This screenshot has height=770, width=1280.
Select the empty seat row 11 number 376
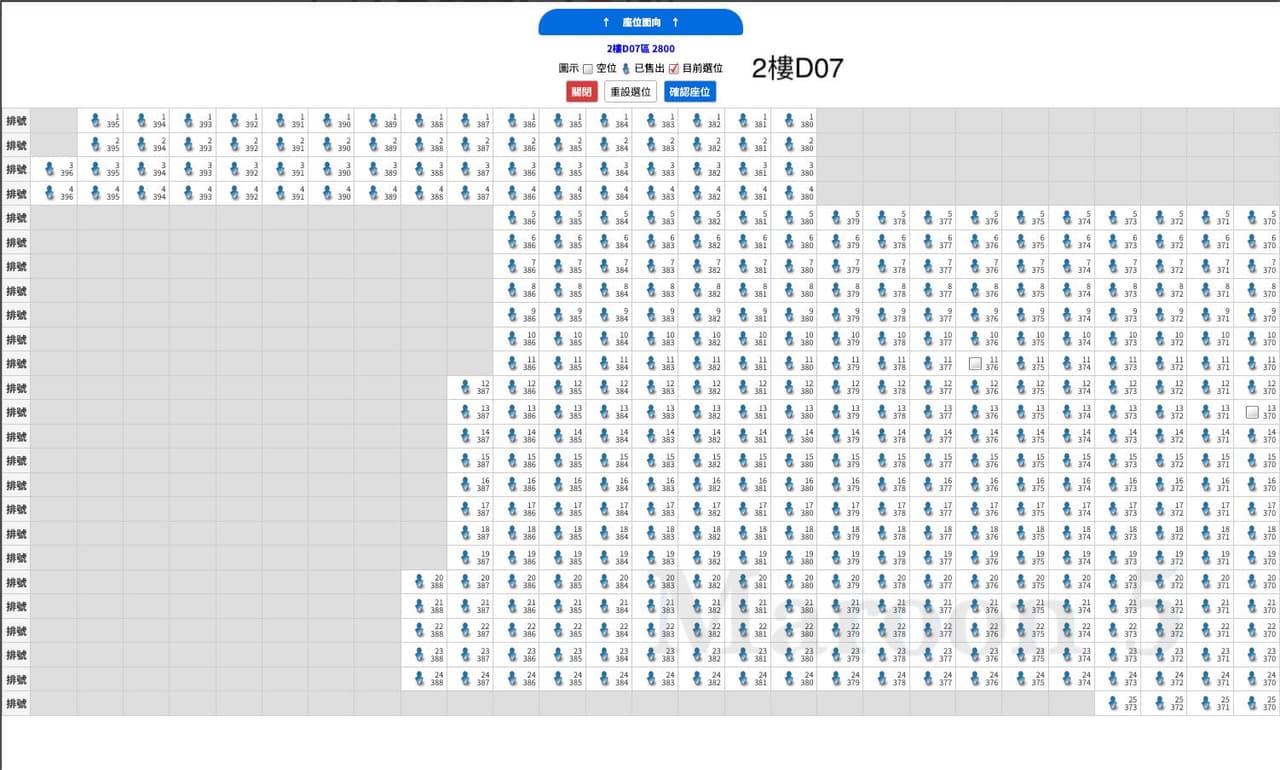[974, 363]
